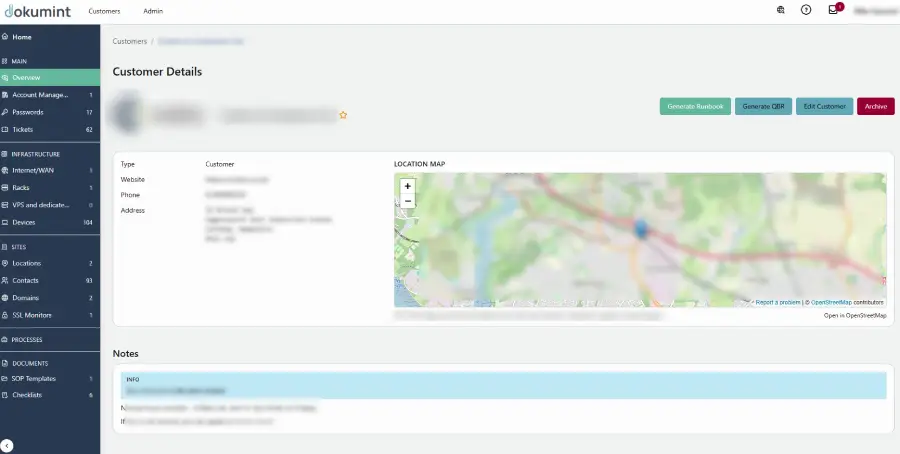Click the INFO note banner
900x454 pixels.
(503, 385)
